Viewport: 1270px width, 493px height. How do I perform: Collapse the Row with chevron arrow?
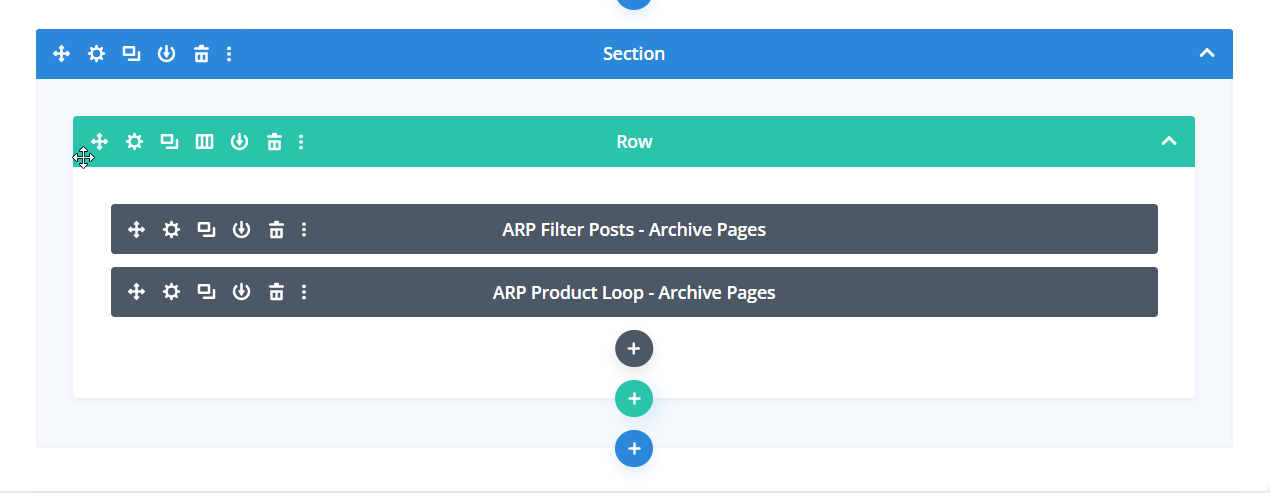(x=1169, y=142)
